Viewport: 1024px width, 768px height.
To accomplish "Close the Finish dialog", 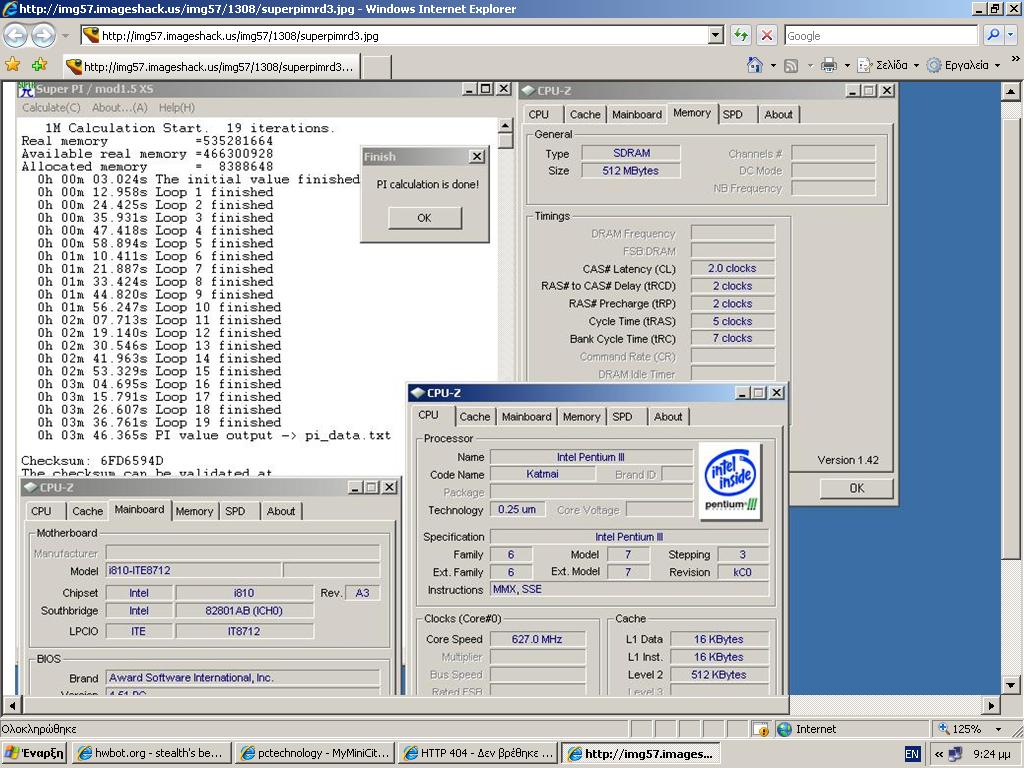I will point(477,156).
